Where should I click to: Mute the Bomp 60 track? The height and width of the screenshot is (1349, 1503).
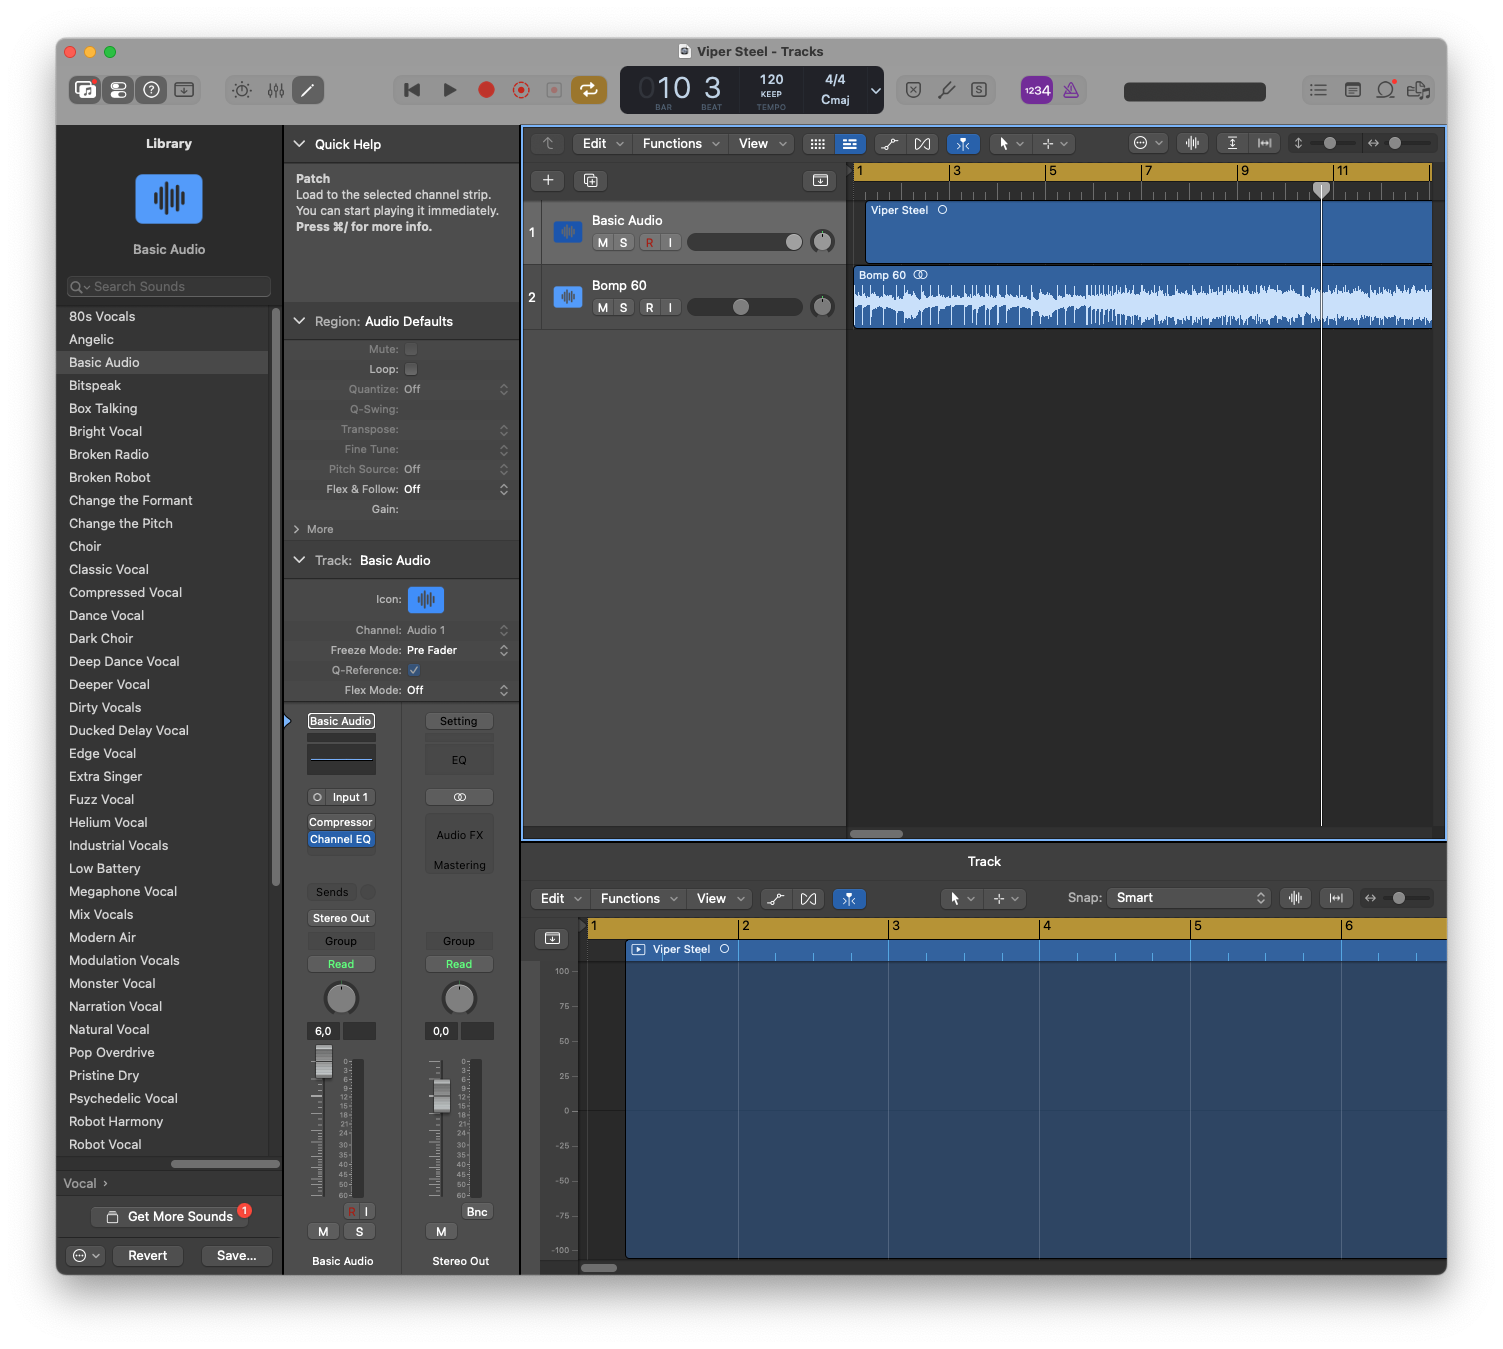pos(602,307)
